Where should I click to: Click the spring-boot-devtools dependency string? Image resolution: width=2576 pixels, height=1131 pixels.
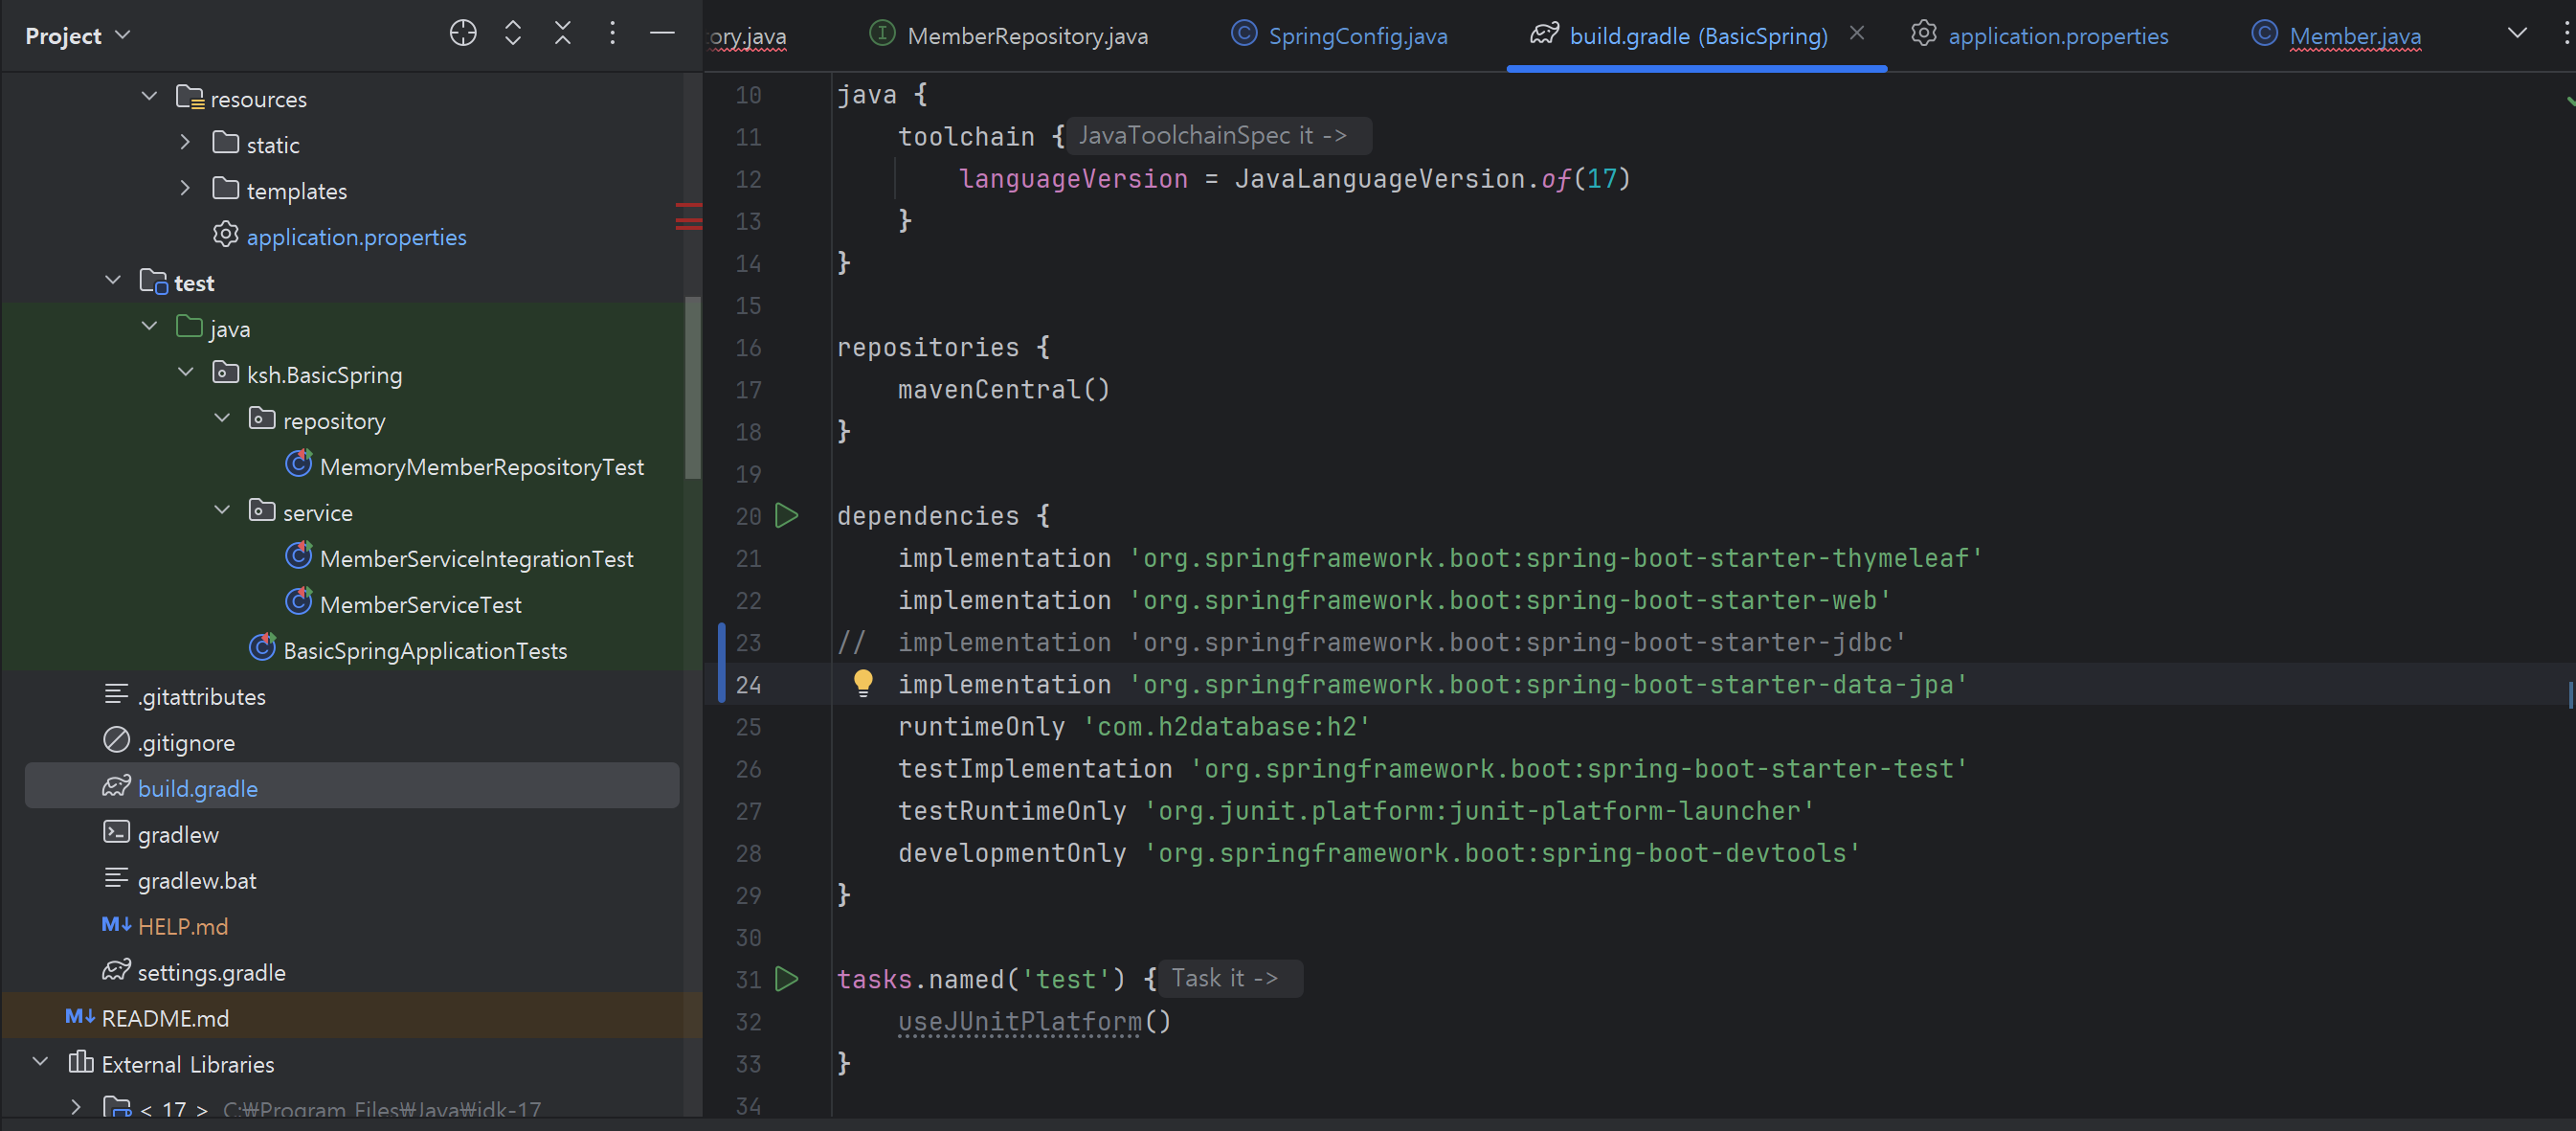(1501, 853)
